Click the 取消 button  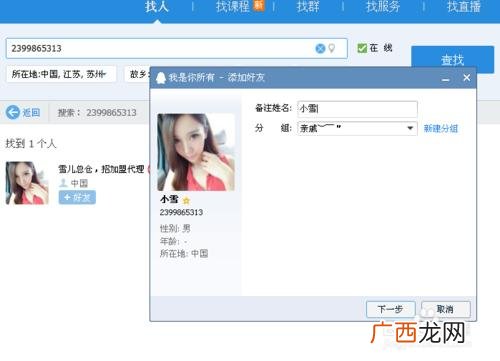click(446, 309)
